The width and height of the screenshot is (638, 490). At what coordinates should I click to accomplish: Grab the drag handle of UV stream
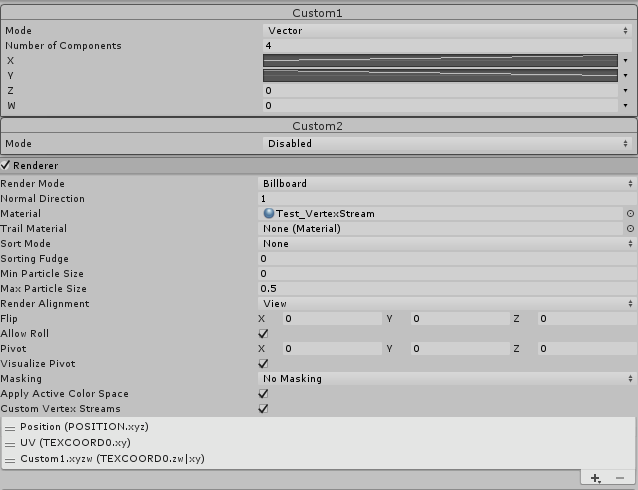[10, 443]
